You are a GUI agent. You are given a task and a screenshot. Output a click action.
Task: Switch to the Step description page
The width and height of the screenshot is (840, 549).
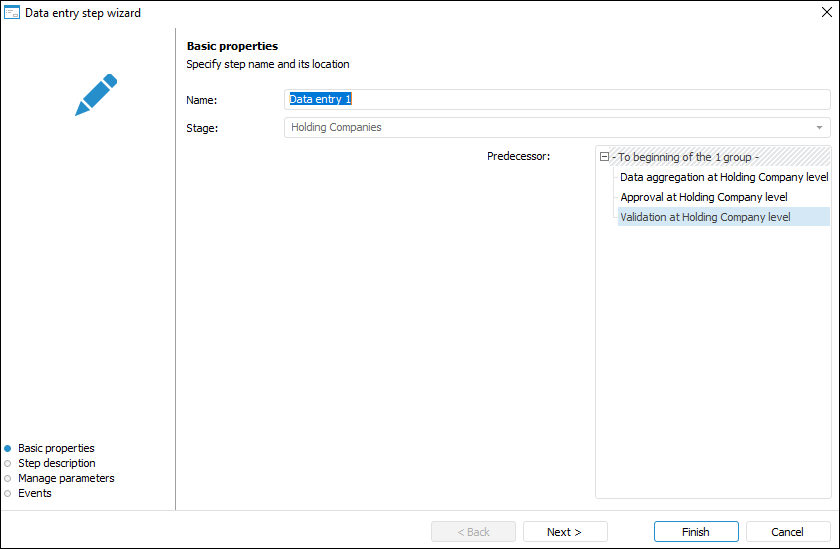[57, 463]
